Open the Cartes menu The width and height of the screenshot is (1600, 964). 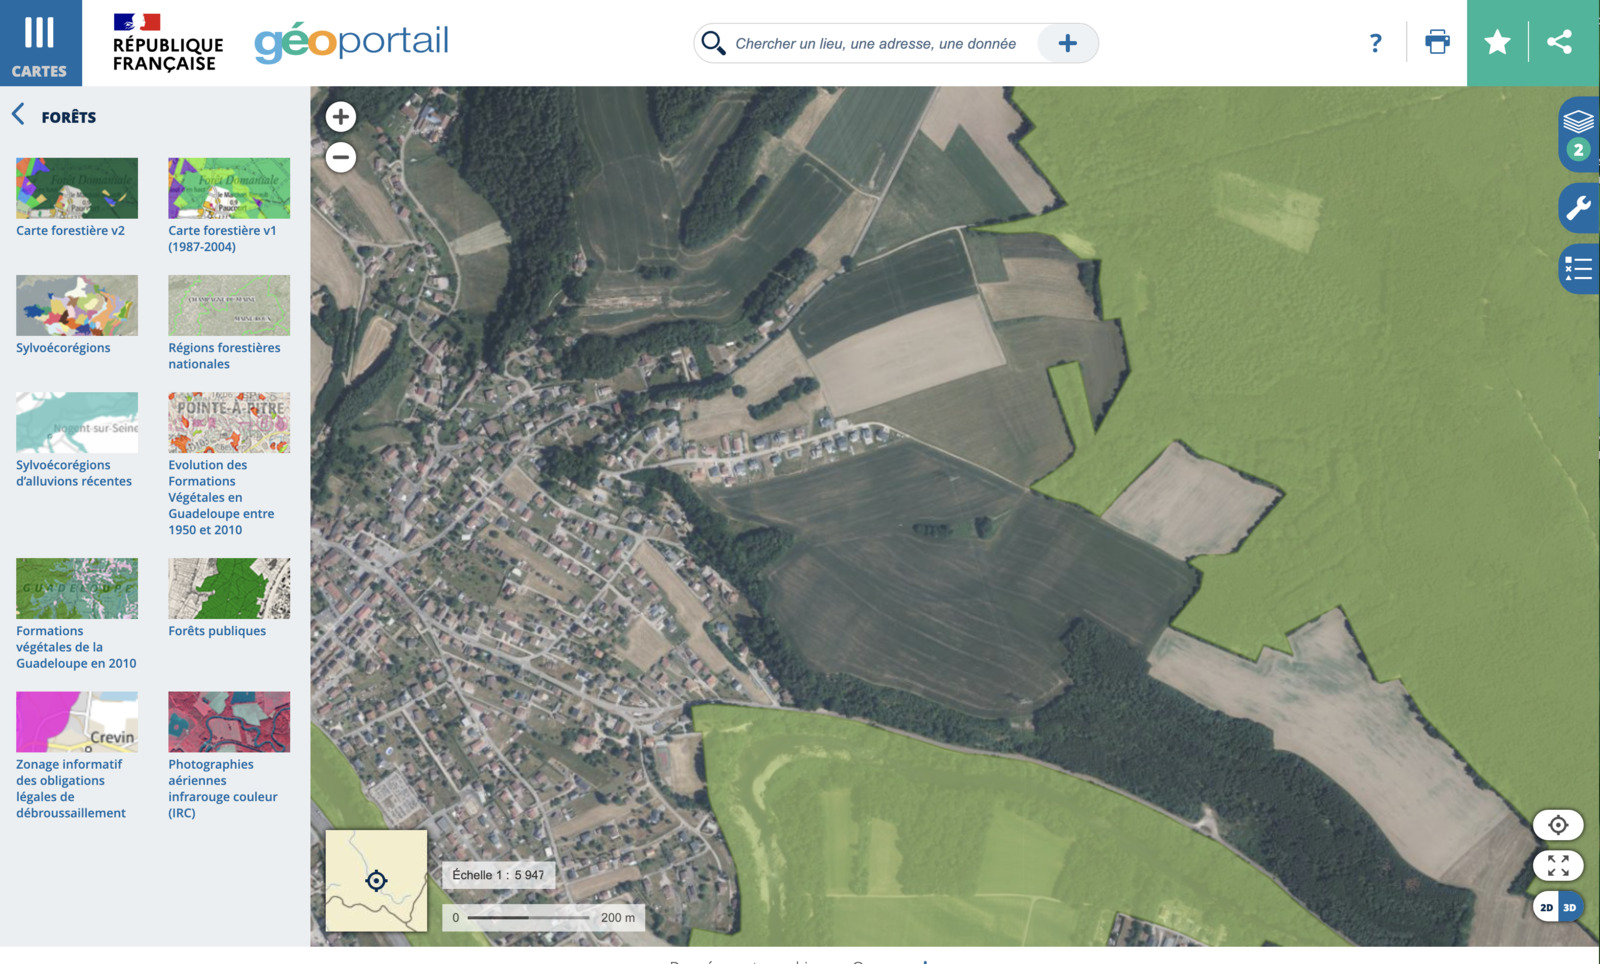(x=40, y=43)
